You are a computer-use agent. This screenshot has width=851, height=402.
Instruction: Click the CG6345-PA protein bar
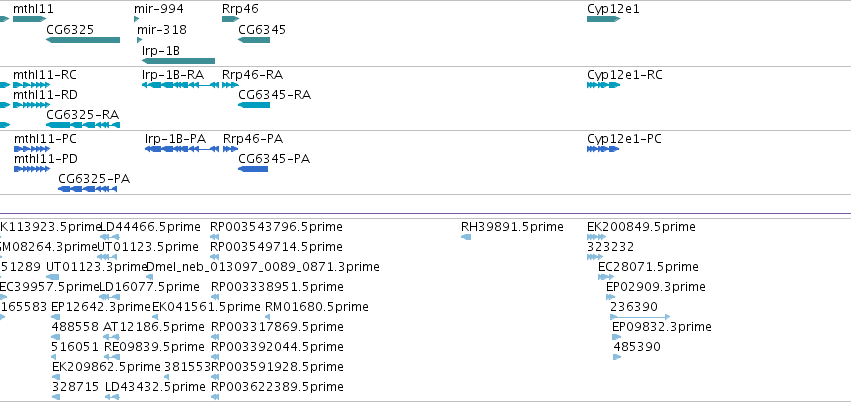pyautogui.click(x=253, y=169)
